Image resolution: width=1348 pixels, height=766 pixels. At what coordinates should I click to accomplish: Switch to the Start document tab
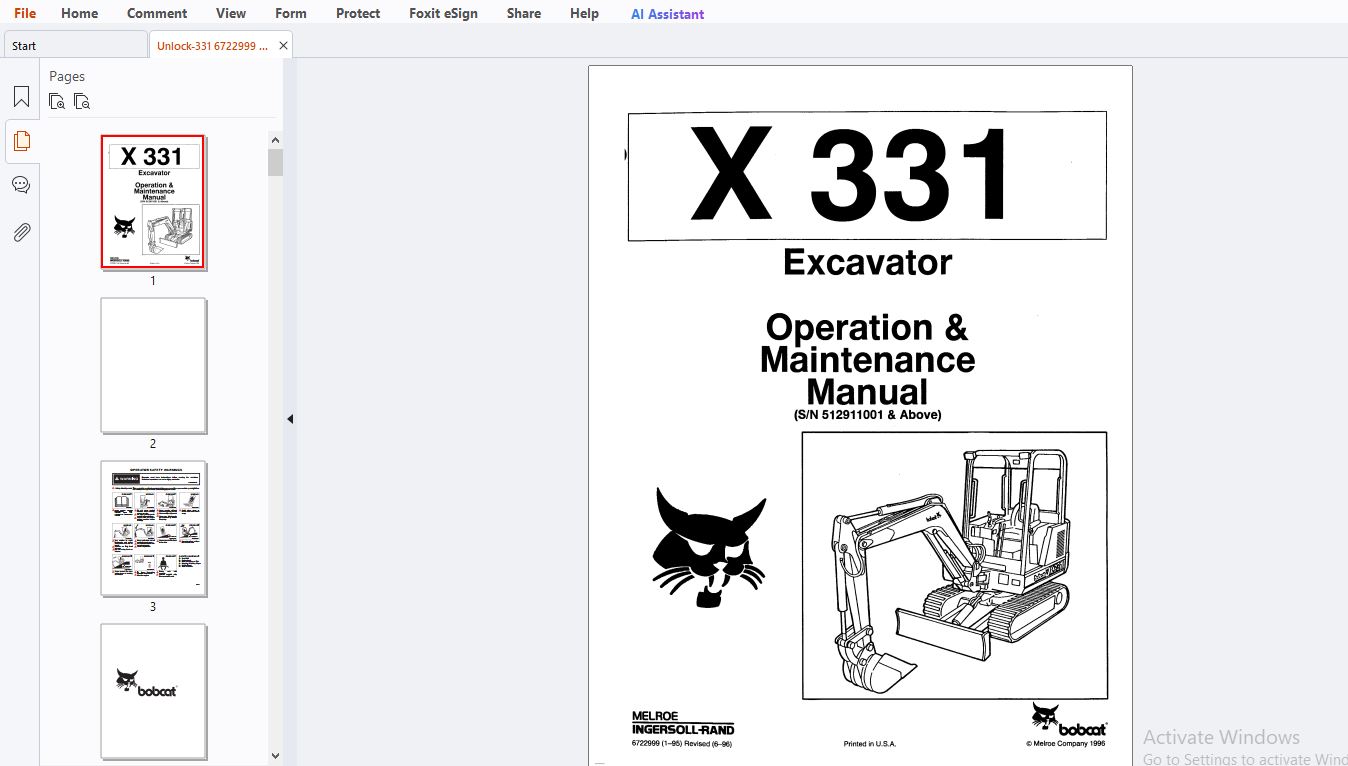(x=76, y=45)
